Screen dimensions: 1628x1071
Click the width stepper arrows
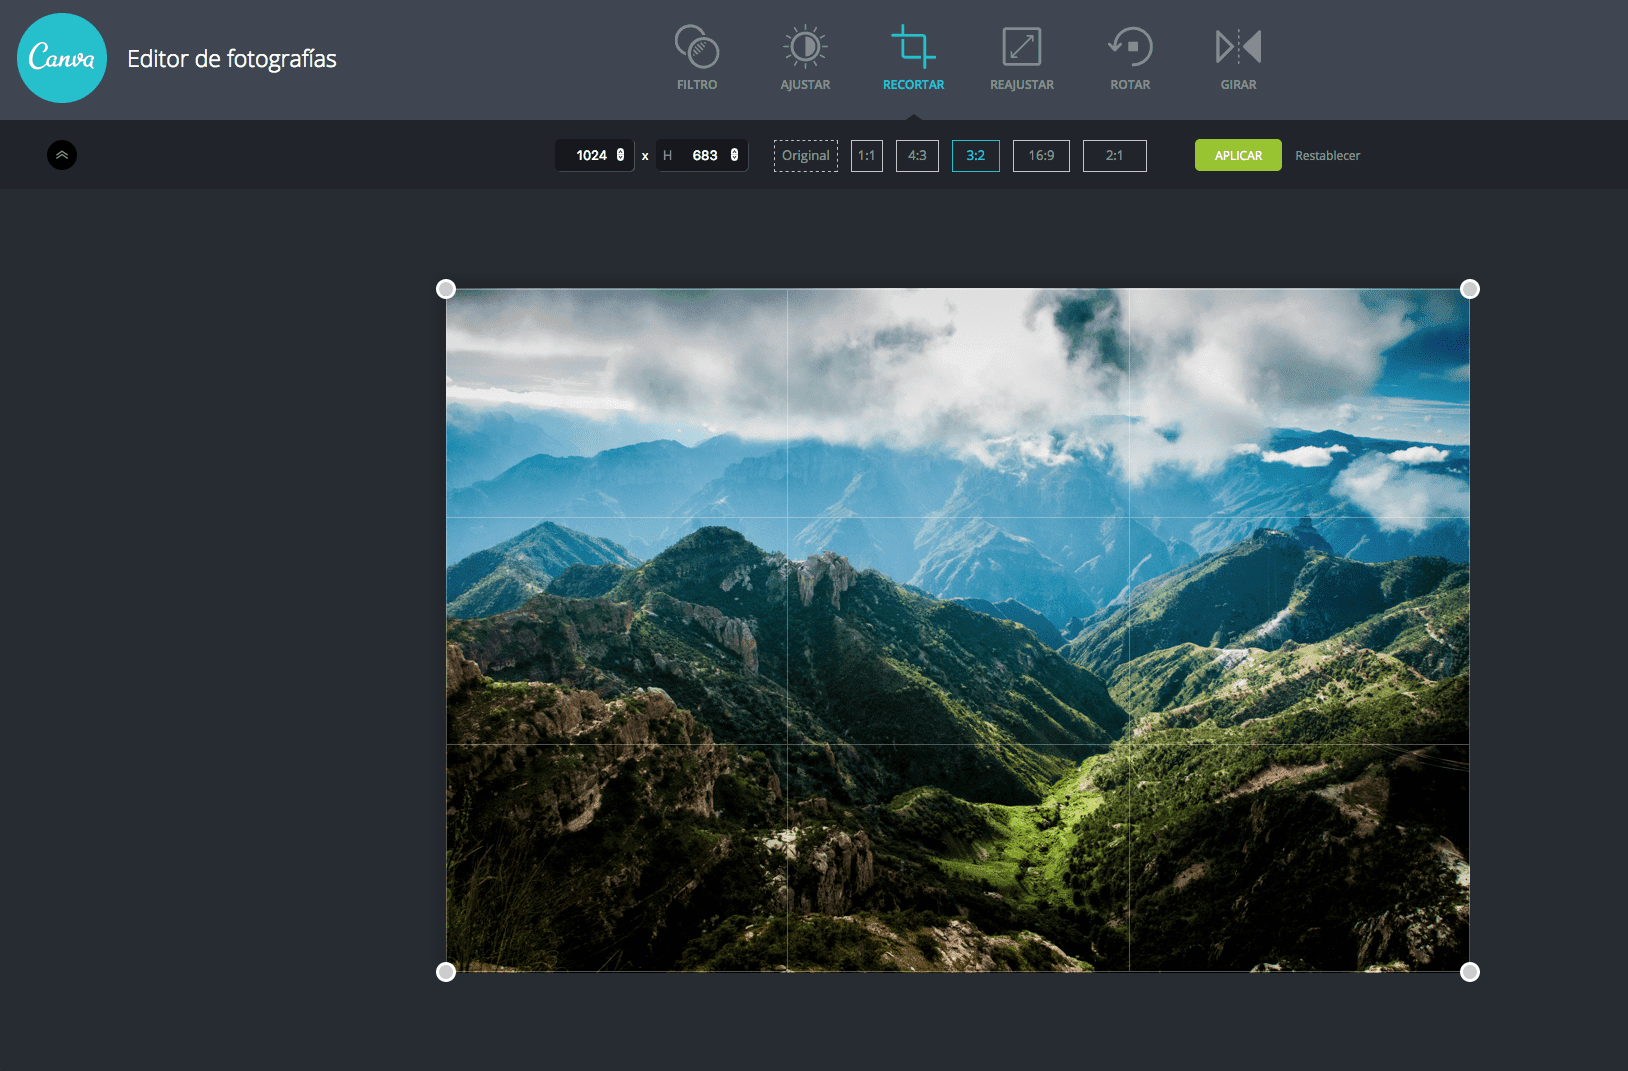tap(622, 155)
